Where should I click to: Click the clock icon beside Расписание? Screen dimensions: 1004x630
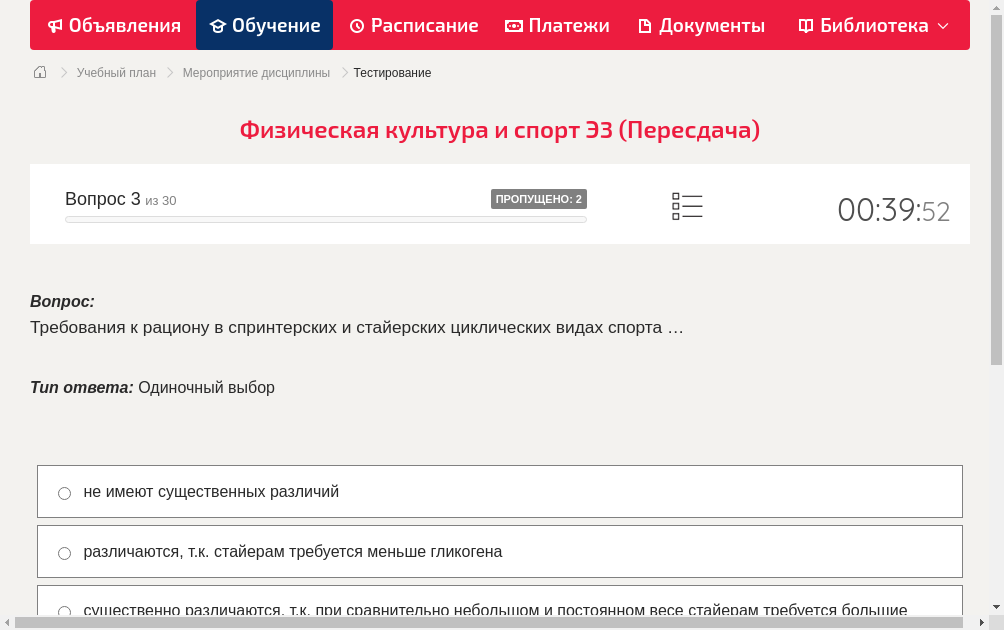coord(356,25)
